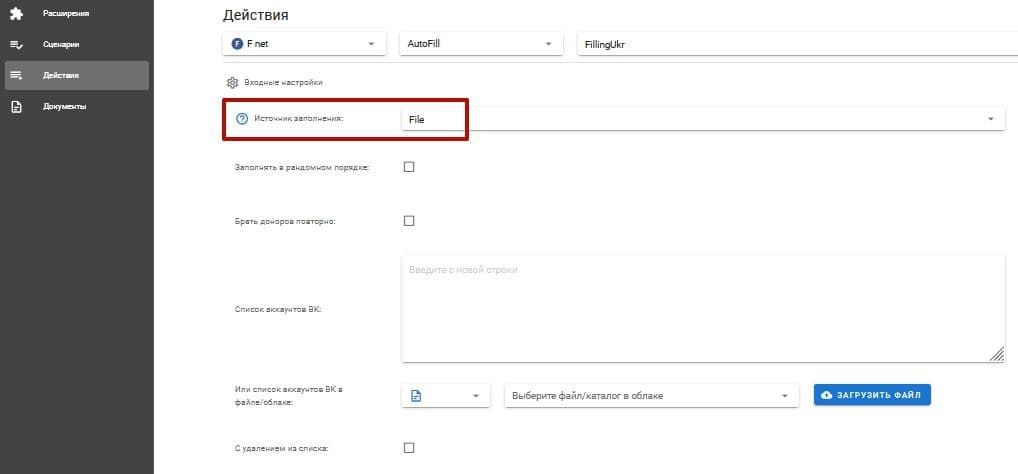The height and width of the screenshot is (474, 1018).
Task: Click the cloud upload icon on button
Action: [826, 396]
